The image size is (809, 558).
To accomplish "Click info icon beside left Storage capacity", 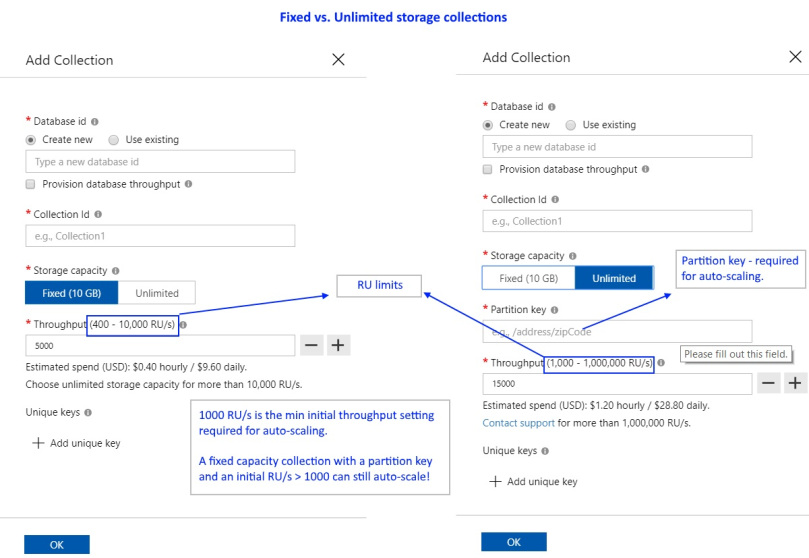I will click(116, 270).
